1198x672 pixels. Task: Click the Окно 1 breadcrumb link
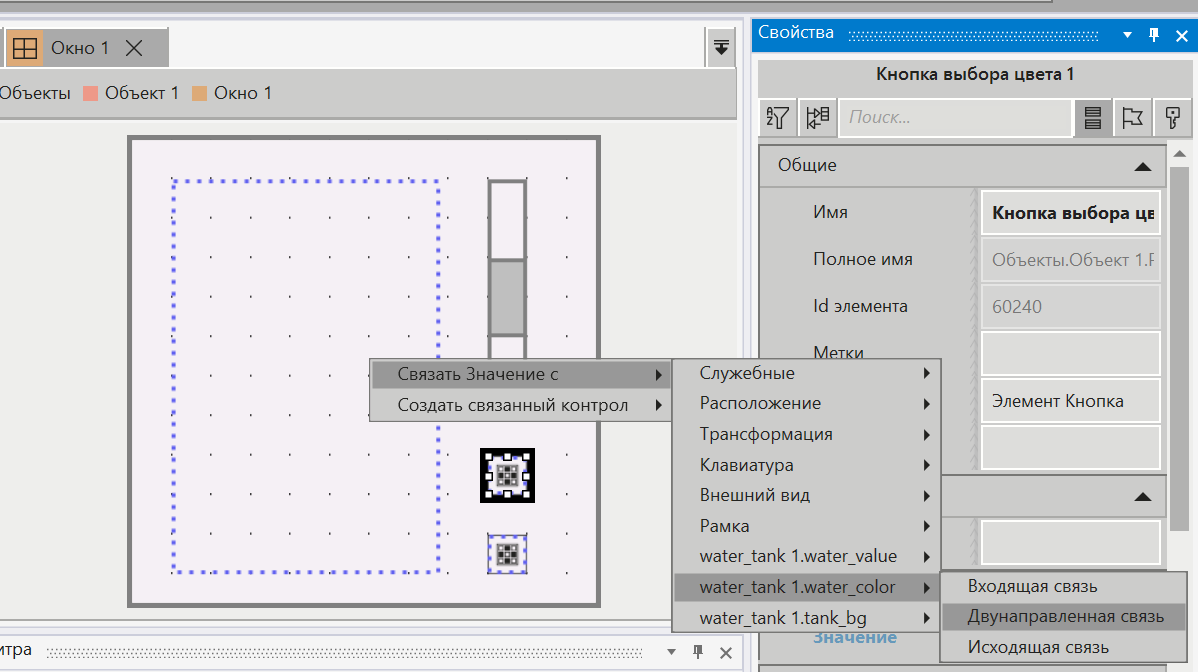coord(242,93)
